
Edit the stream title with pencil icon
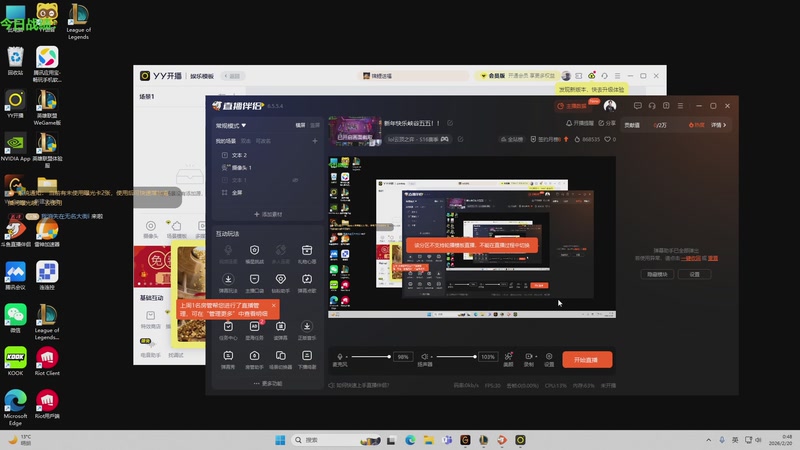tap(450, 123)
